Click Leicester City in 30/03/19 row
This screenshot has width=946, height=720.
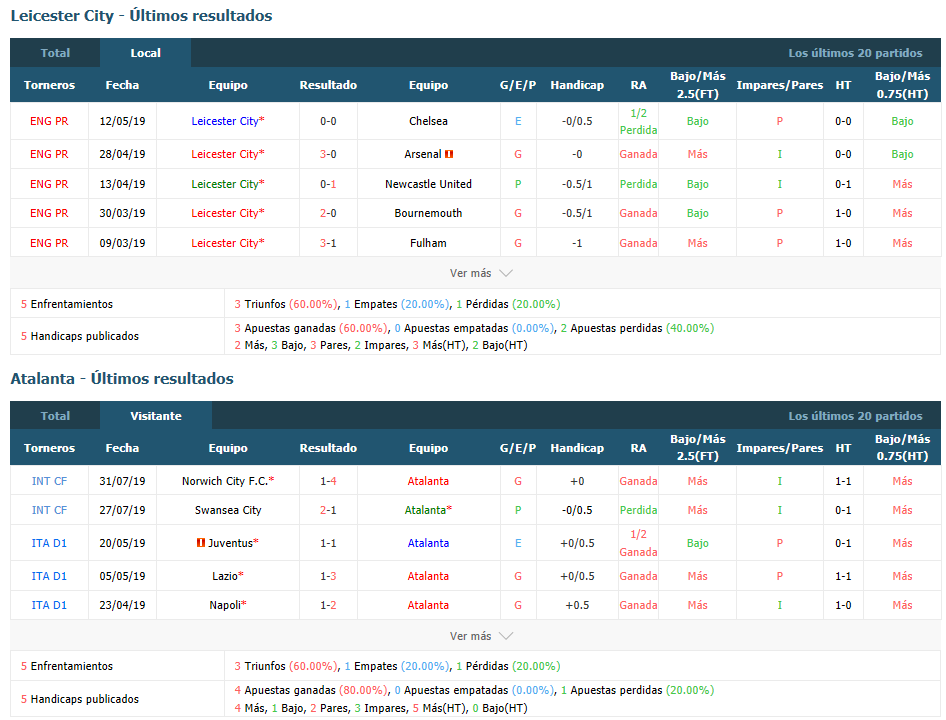pyautogui.click(x=225, y=213)
